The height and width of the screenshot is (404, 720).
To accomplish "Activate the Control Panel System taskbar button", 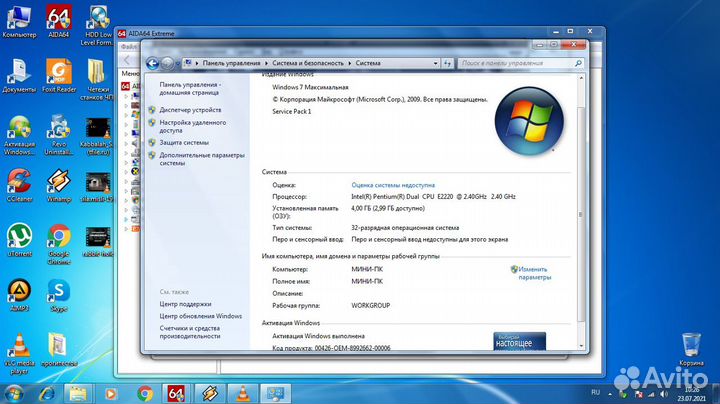I will (276, 394).
